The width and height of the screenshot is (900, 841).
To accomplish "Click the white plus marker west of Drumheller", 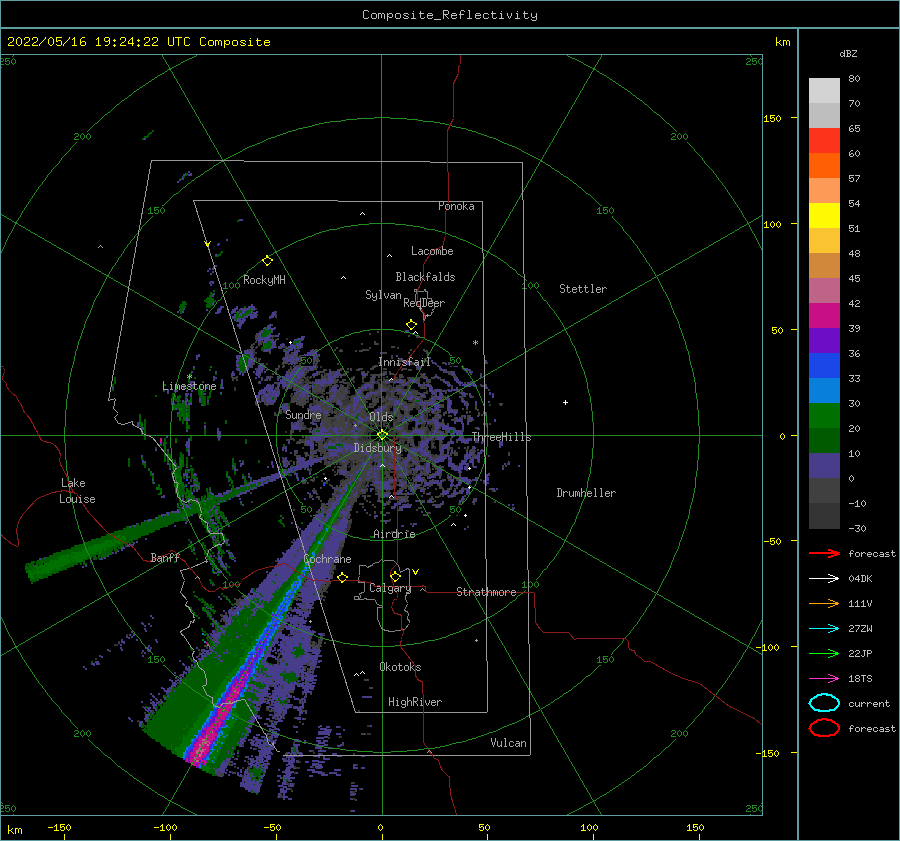I will coord(565,402).
